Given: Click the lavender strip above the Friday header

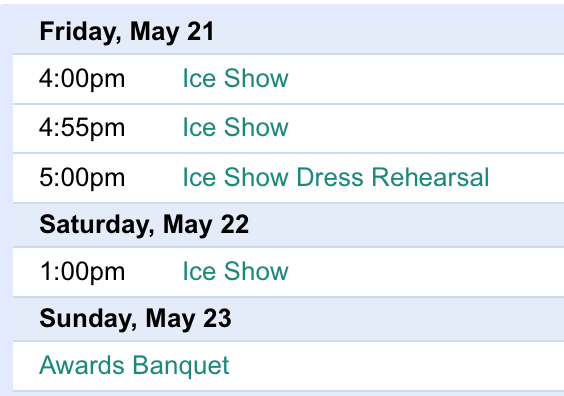Looking at the screenshot, I should click(x=282, y=12).
